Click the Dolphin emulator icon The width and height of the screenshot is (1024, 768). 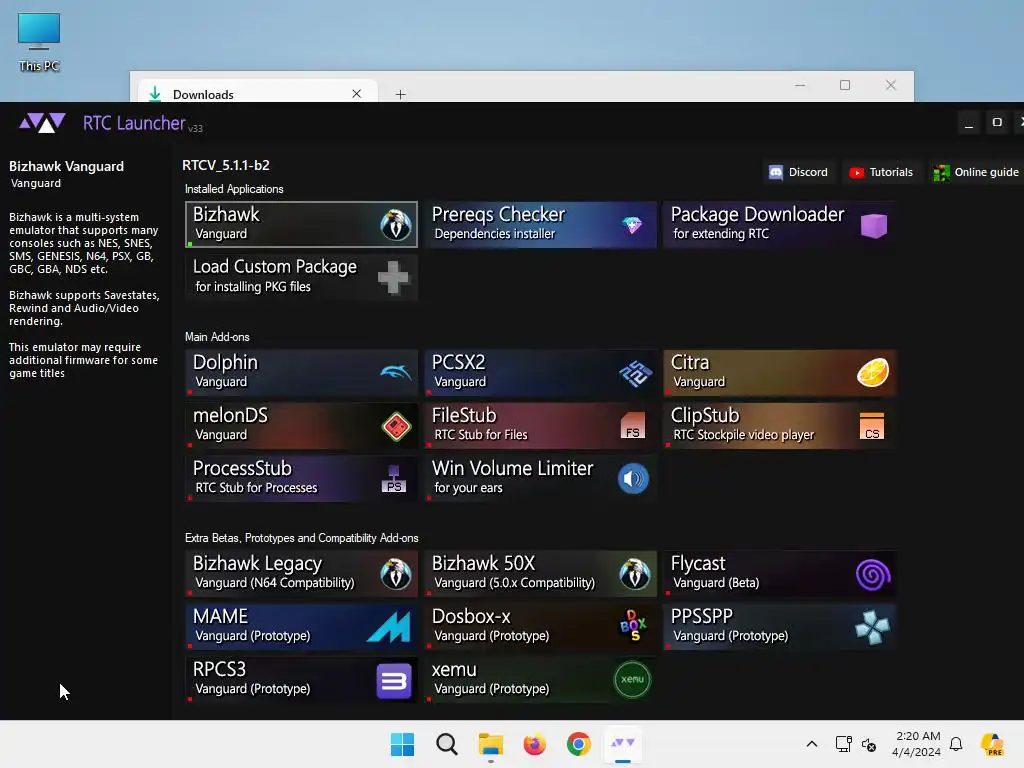click(396, 372)
